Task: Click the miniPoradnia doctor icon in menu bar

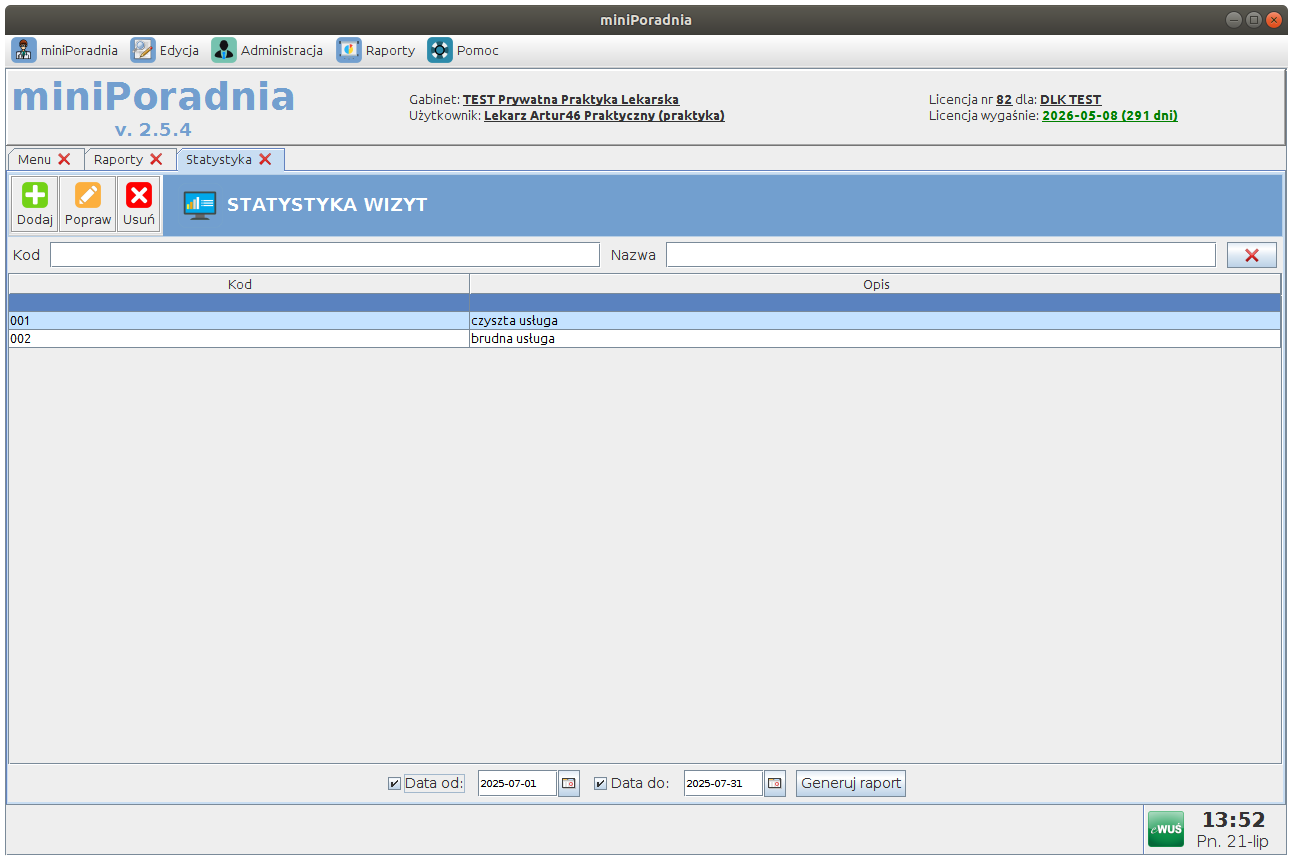Action: (24, 50)
